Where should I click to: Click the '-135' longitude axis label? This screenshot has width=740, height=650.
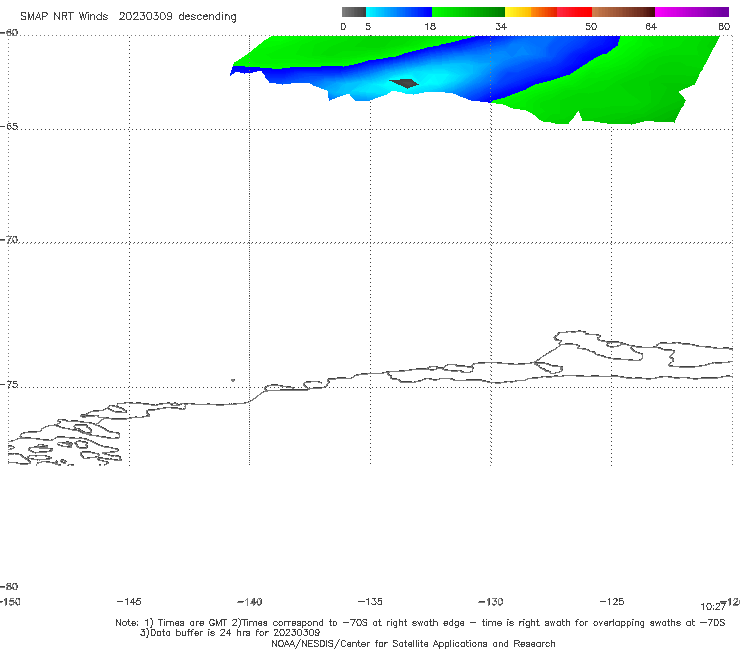pos(370,601)
